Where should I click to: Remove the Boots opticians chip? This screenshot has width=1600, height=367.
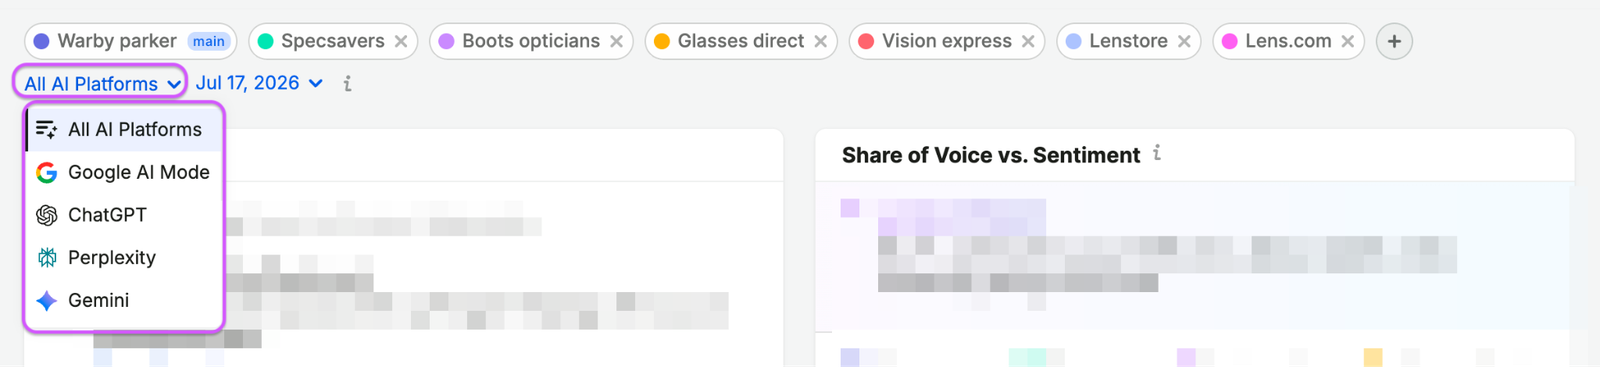(617, 41)
